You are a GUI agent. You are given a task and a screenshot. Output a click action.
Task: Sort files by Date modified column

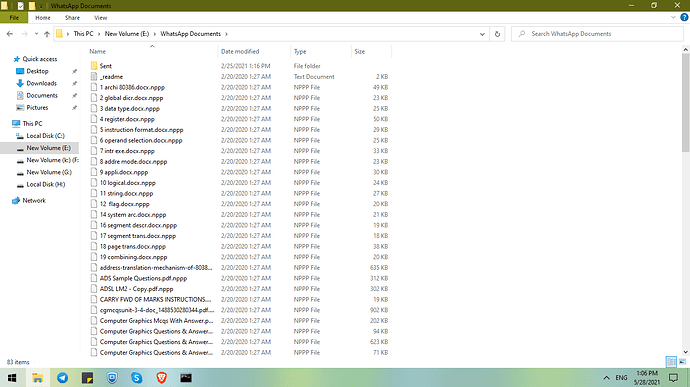coord(240,52)
